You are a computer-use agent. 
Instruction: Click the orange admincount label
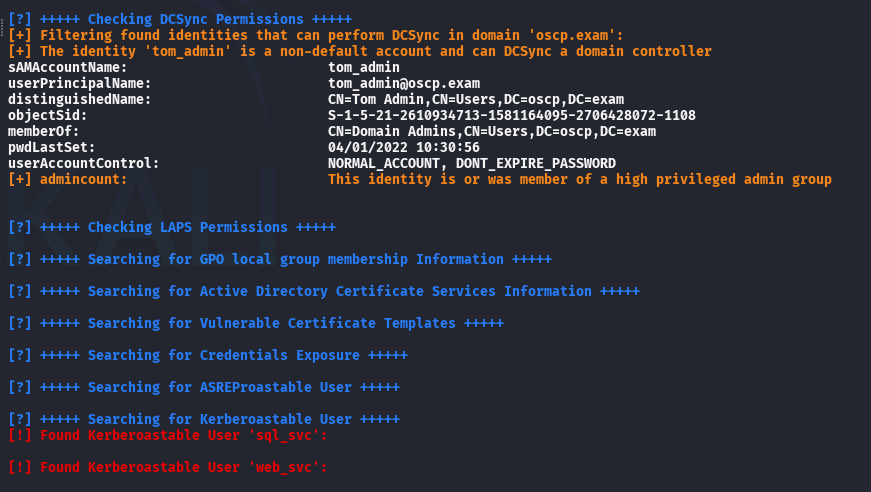[67, 179]
